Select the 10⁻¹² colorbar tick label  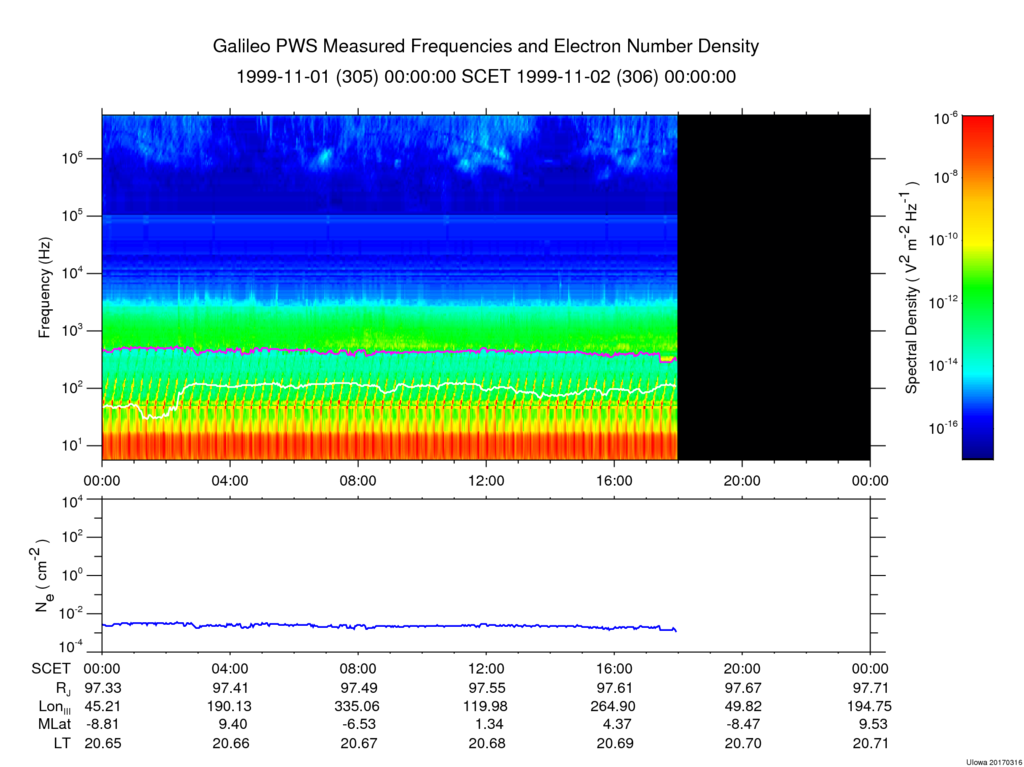tap(943, 302)
